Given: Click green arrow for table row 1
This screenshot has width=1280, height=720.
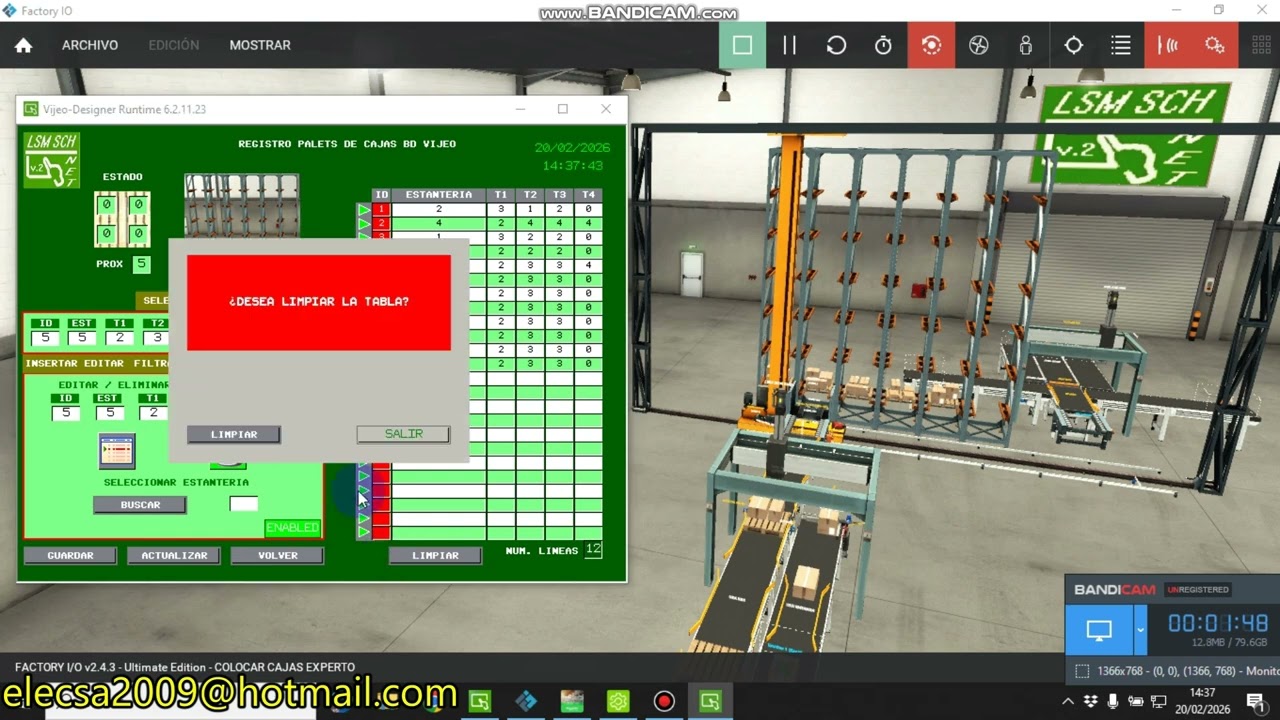Looking at the screenshot, I should (364, 210).
